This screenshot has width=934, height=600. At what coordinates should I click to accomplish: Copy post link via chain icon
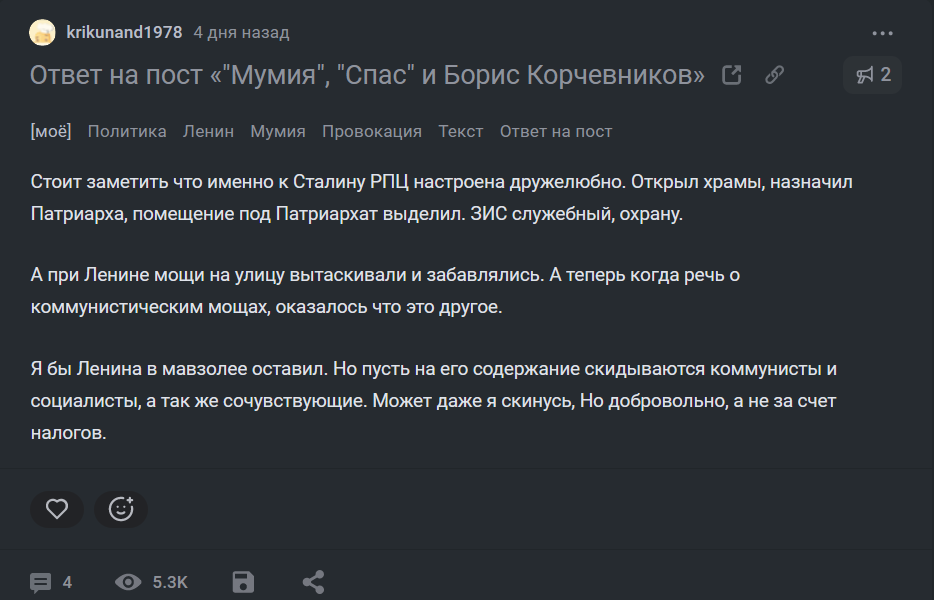pos(774,75)
